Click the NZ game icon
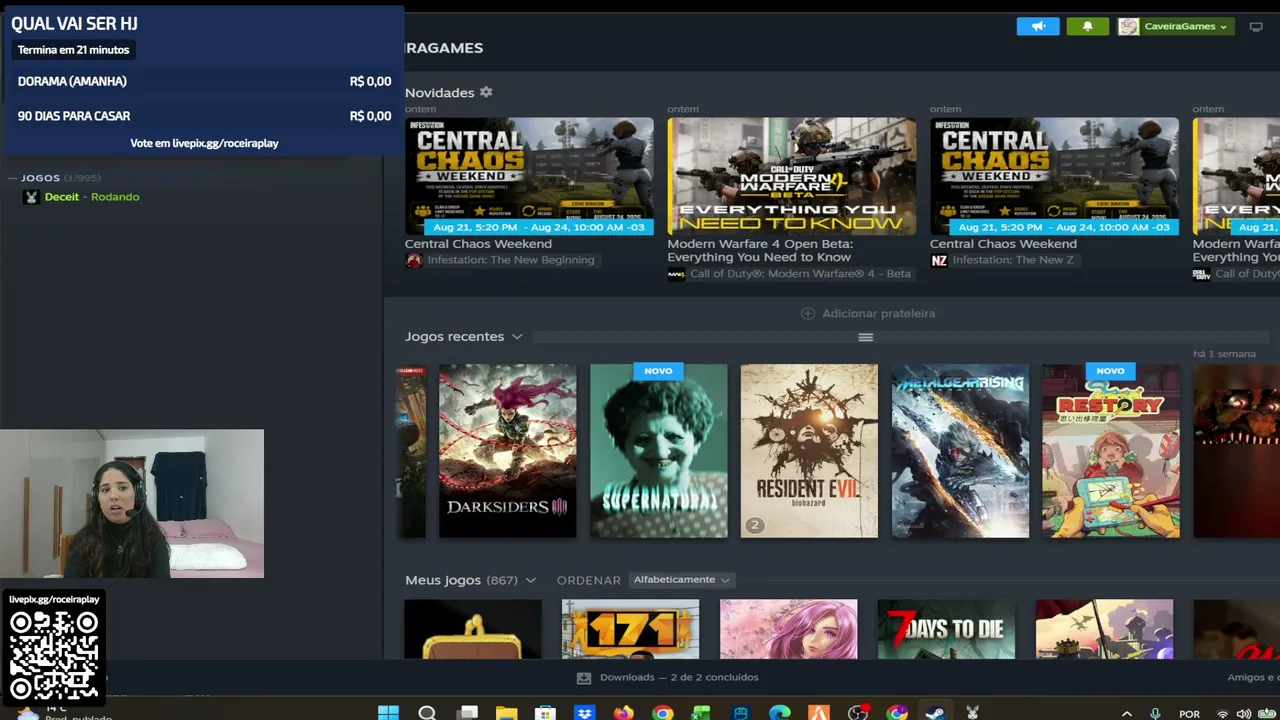 pyautogui.click(x=939, y=260)
